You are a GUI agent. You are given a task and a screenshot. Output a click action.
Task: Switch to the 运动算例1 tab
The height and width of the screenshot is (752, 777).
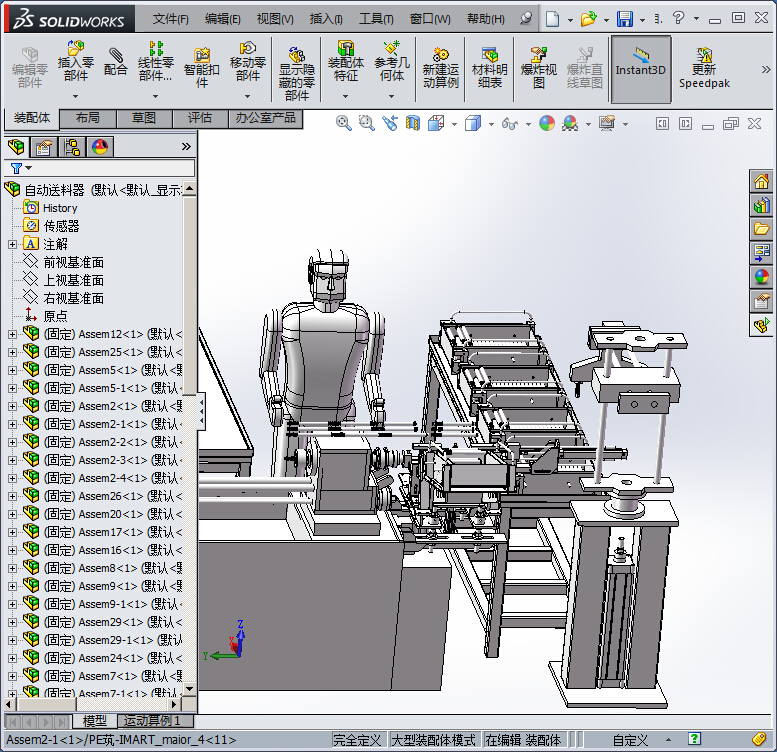[153, 721]
